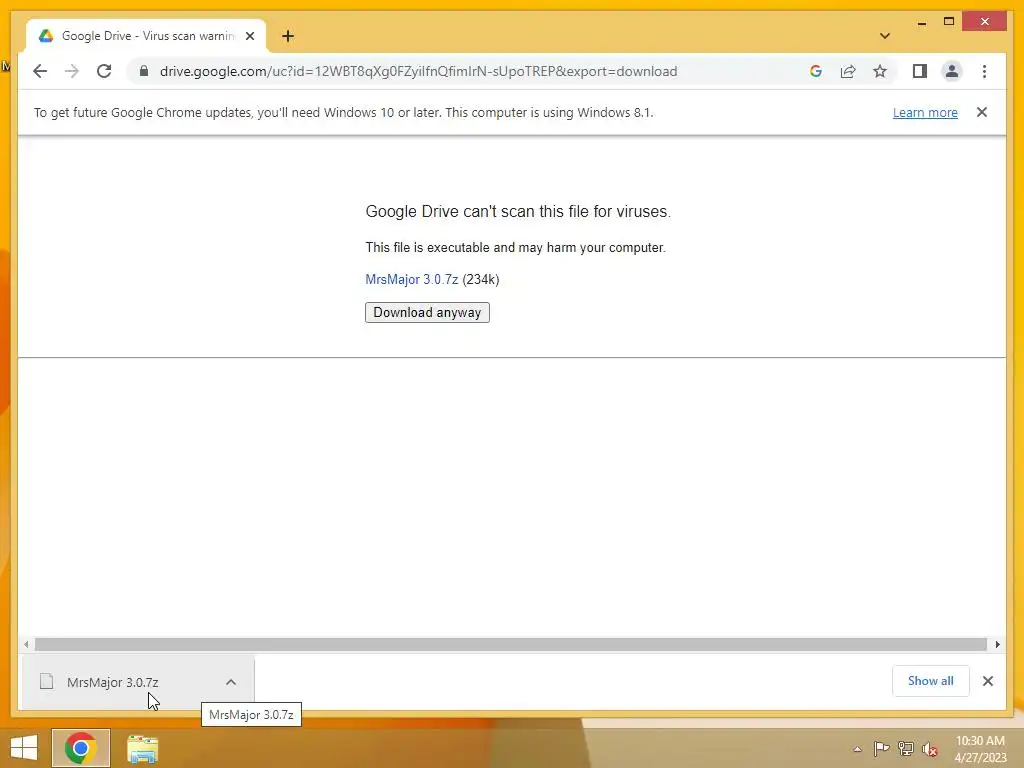Click the Google search icon in address bar
Screen dimensions: 1024x768
click(816, 71)
